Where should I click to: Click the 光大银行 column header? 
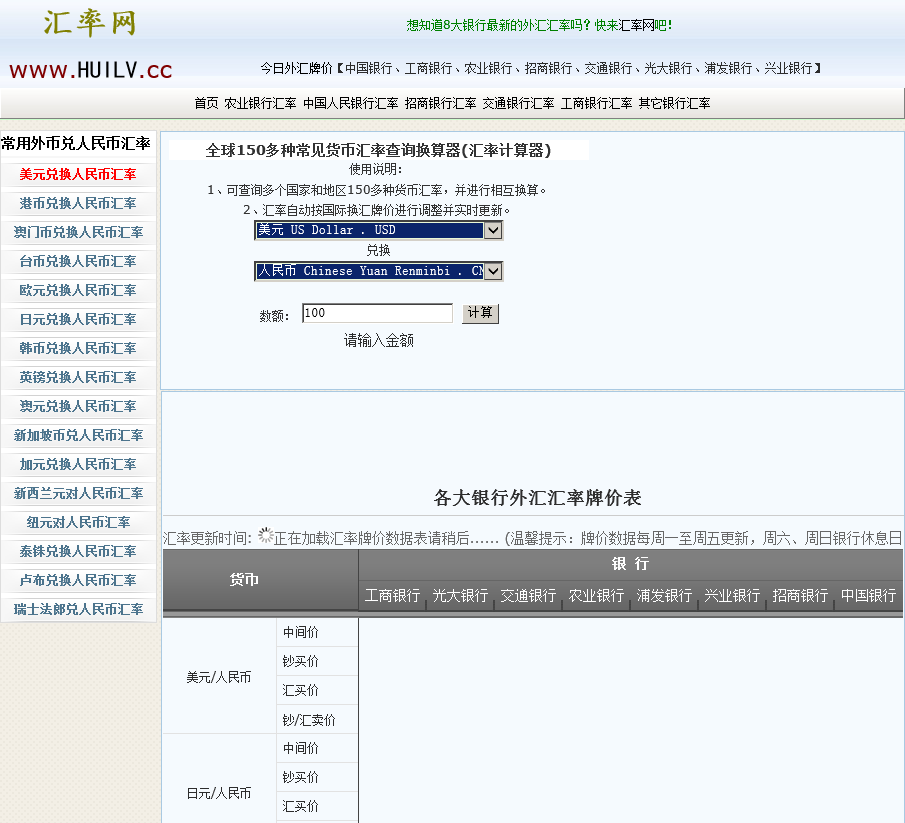tap(460, 596)
